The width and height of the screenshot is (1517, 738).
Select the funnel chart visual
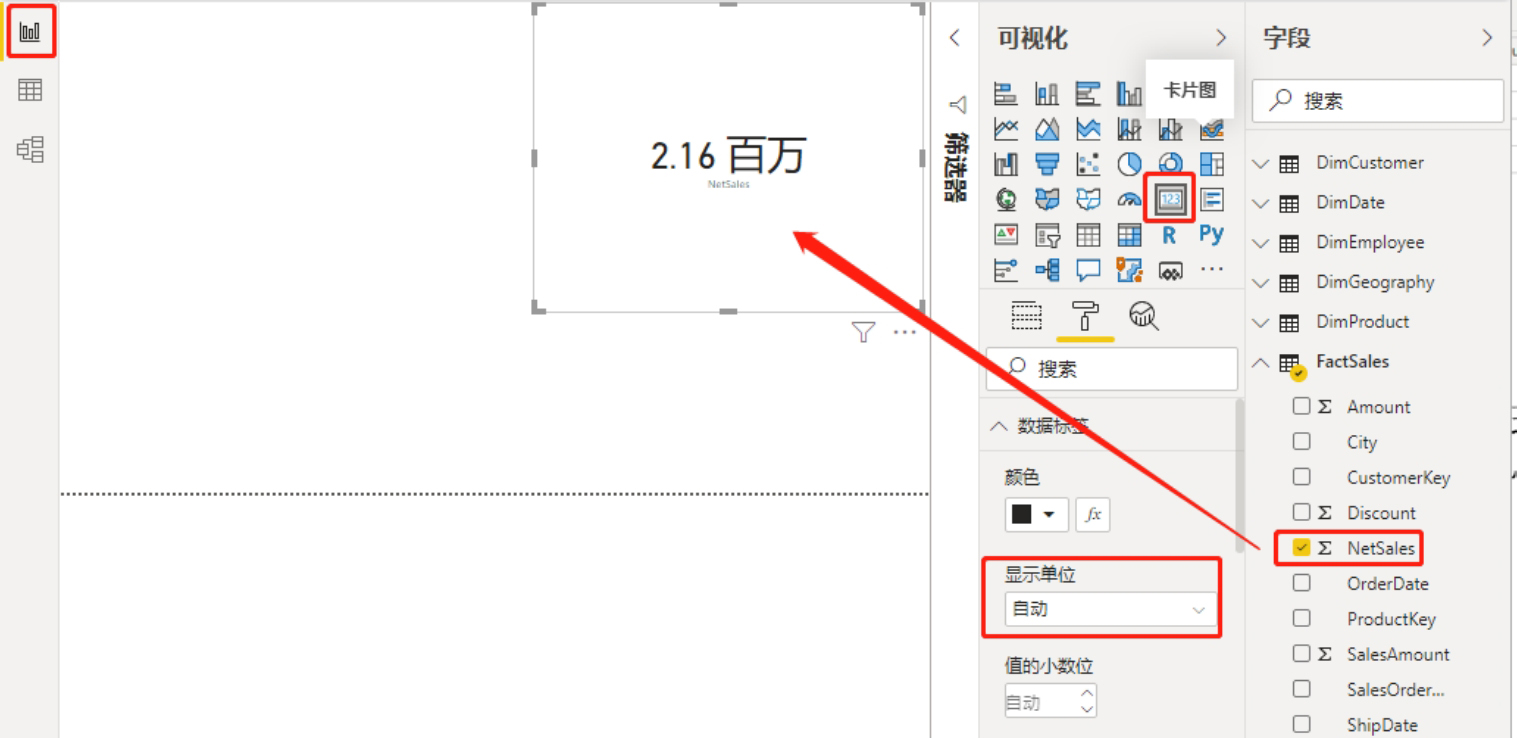click(x=1047, y=164)
